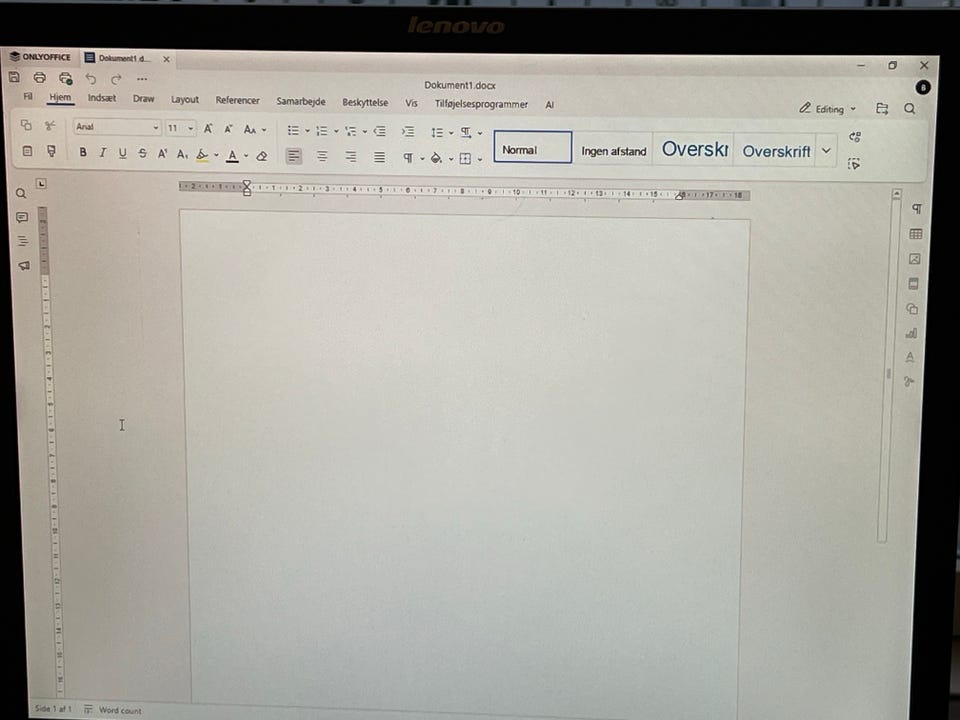Cut selection with the scissors icon
The height and width of the screenshot is (720, 960).
(x=50, y=126)
